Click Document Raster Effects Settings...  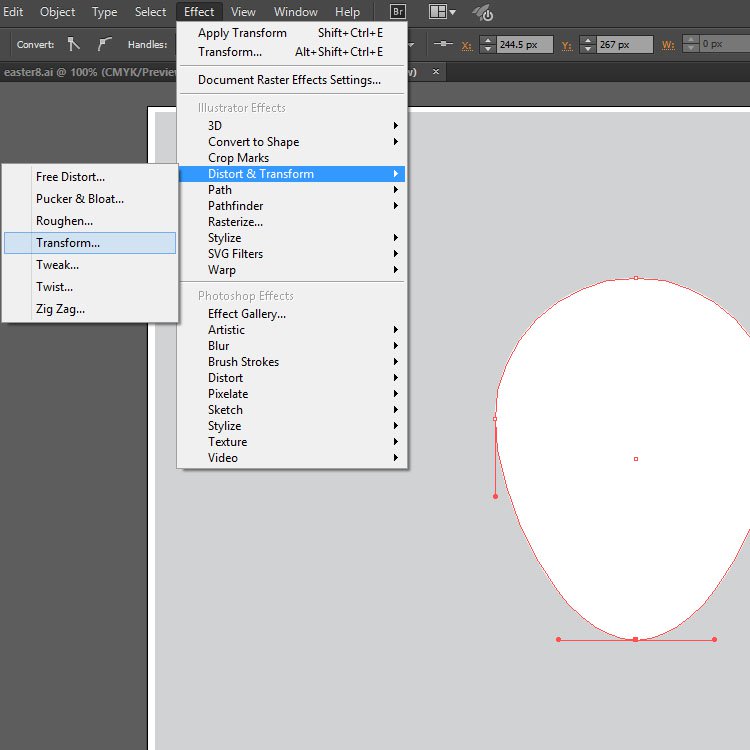[289, 80]
